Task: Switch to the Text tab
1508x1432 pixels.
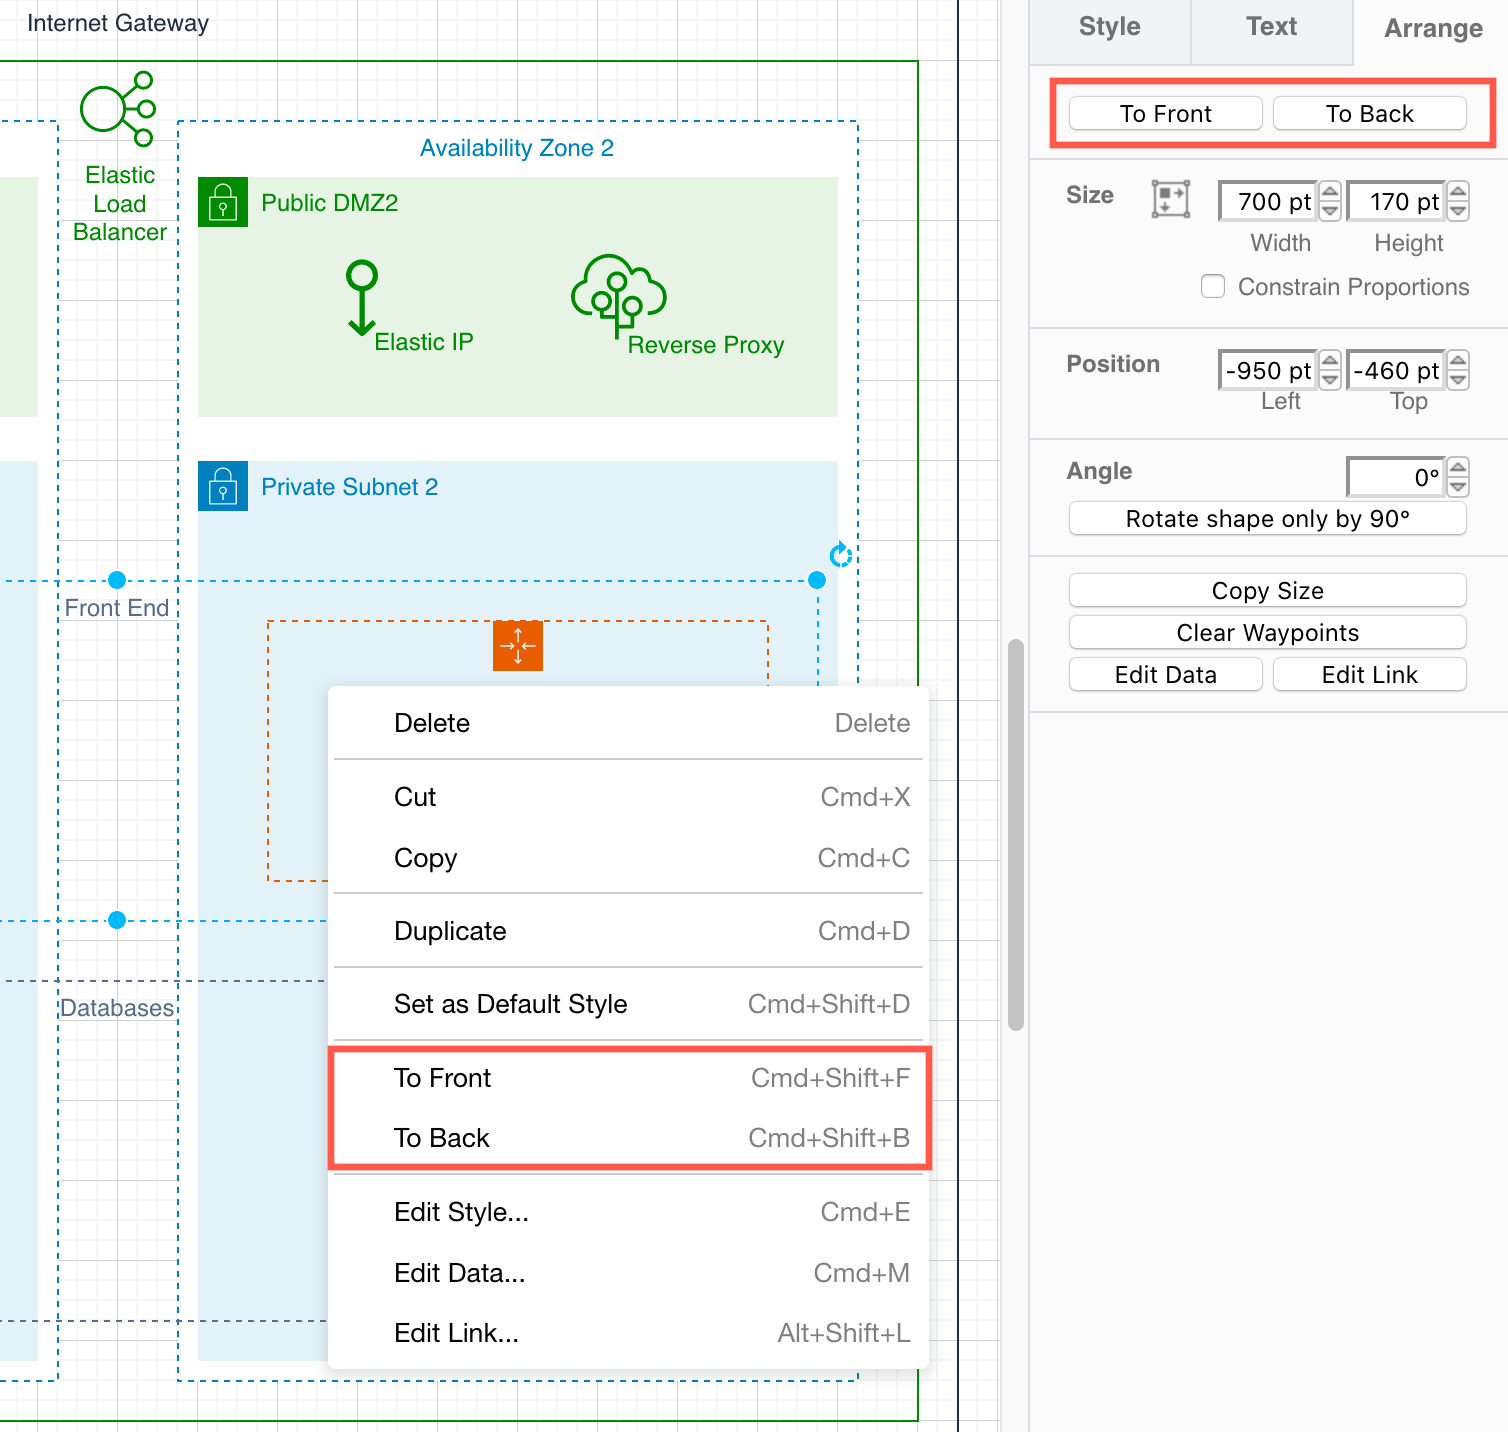Action: tap(1270, 27)
